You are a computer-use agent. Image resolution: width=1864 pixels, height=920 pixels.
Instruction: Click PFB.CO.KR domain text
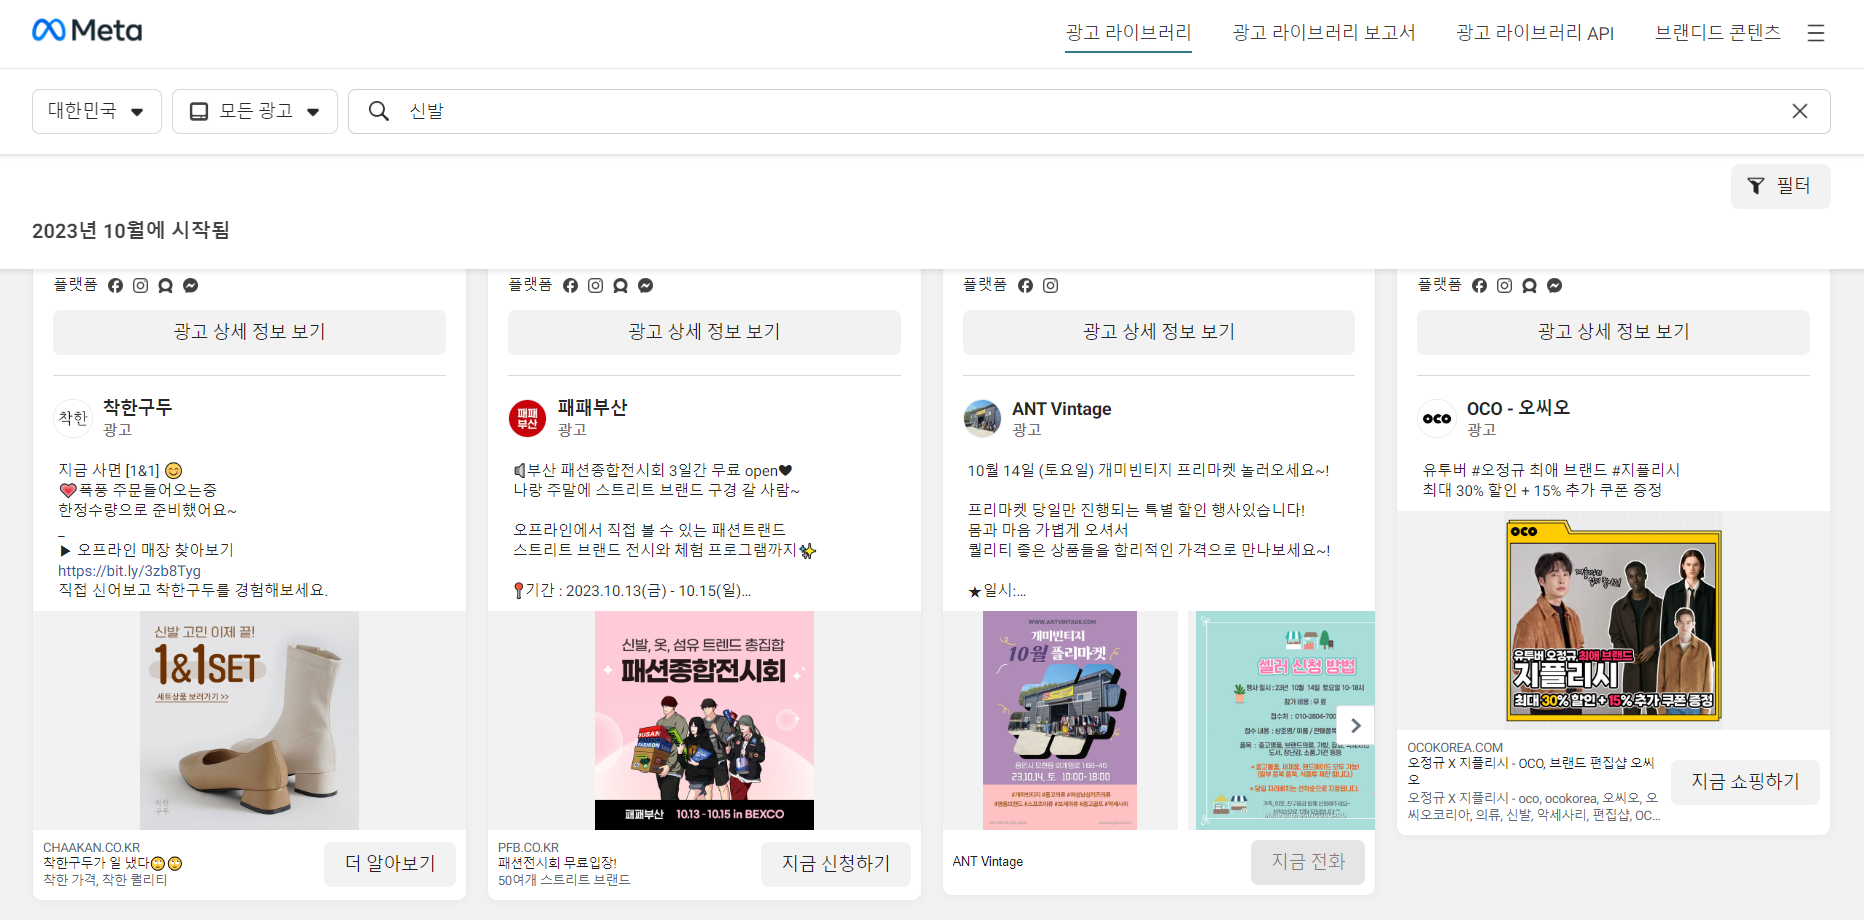click(528, 848)
